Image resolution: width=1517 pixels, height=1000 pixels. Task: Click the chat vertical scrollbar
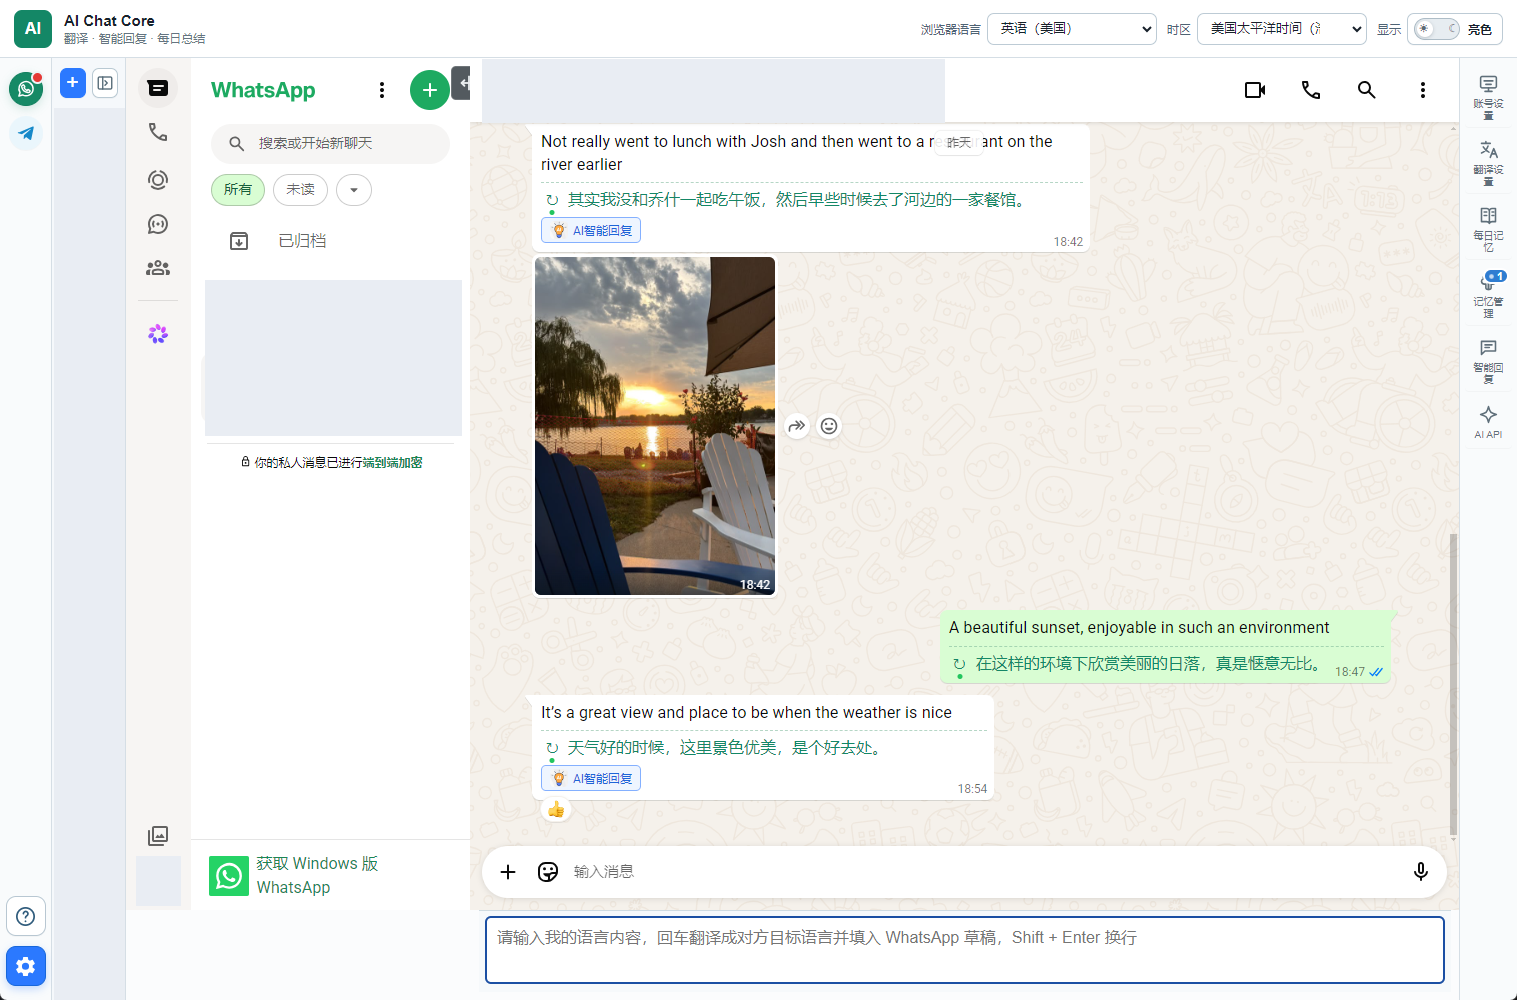pos(1453,684)
